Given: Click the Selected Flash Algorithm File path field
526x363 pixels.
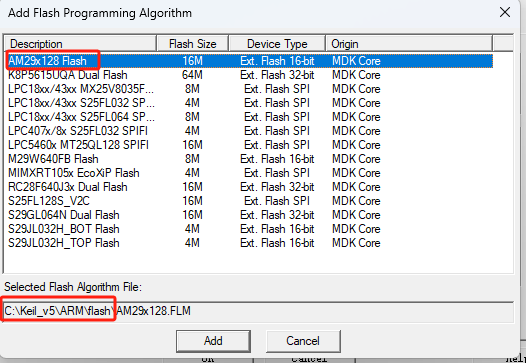Looking at the screenshot, I should click(x=258, y=311).
